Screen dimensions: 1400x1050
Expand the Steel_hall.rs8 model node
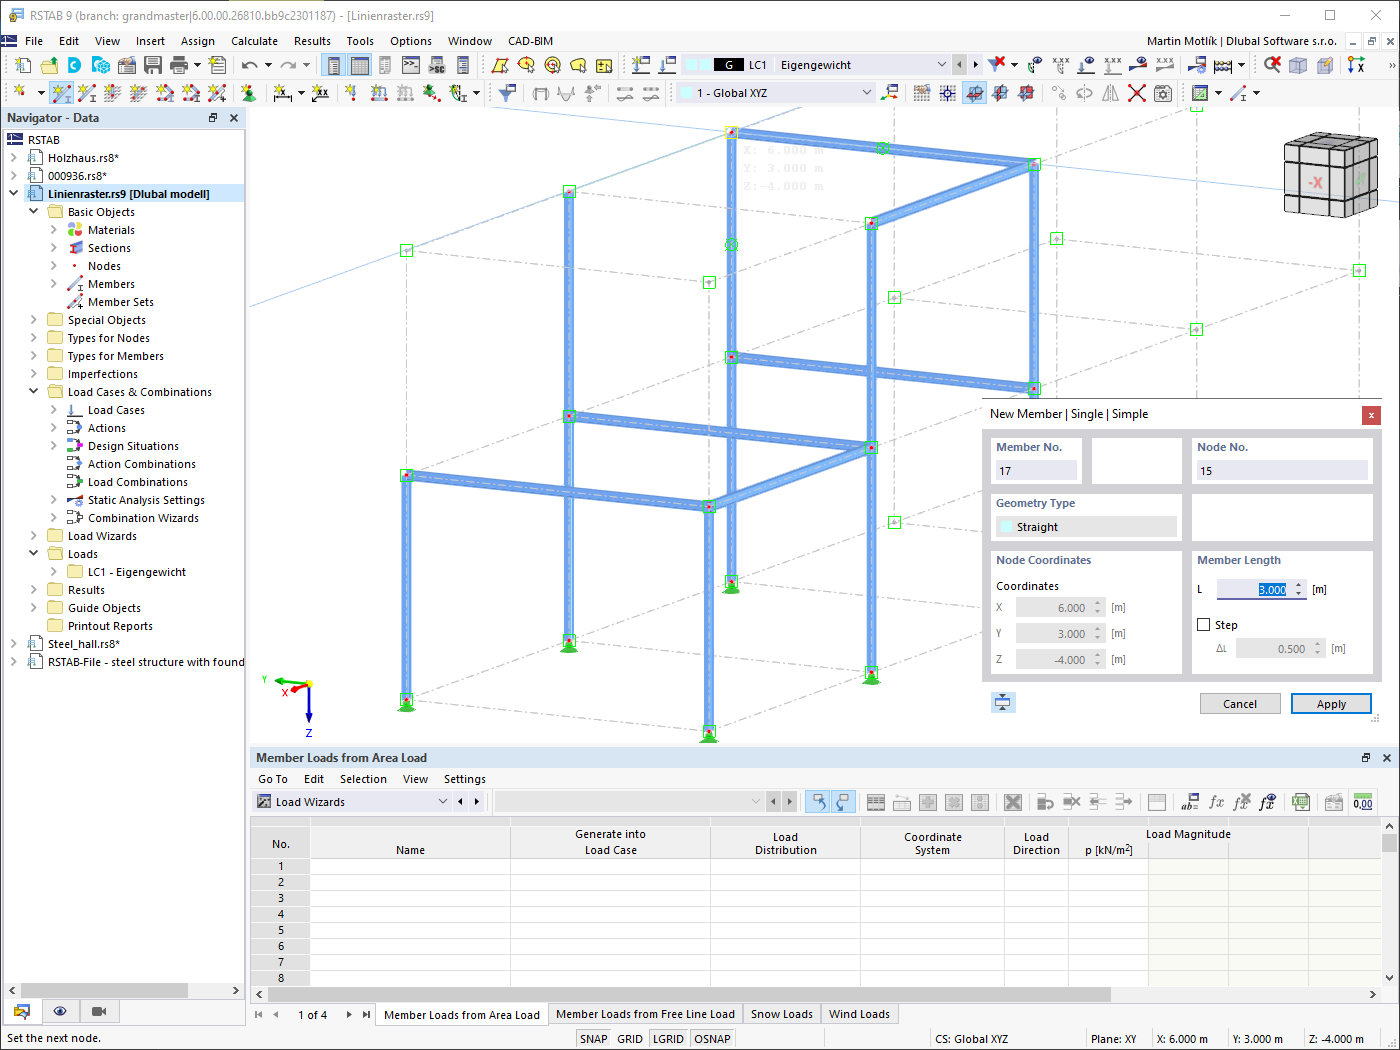pos(13,644)
